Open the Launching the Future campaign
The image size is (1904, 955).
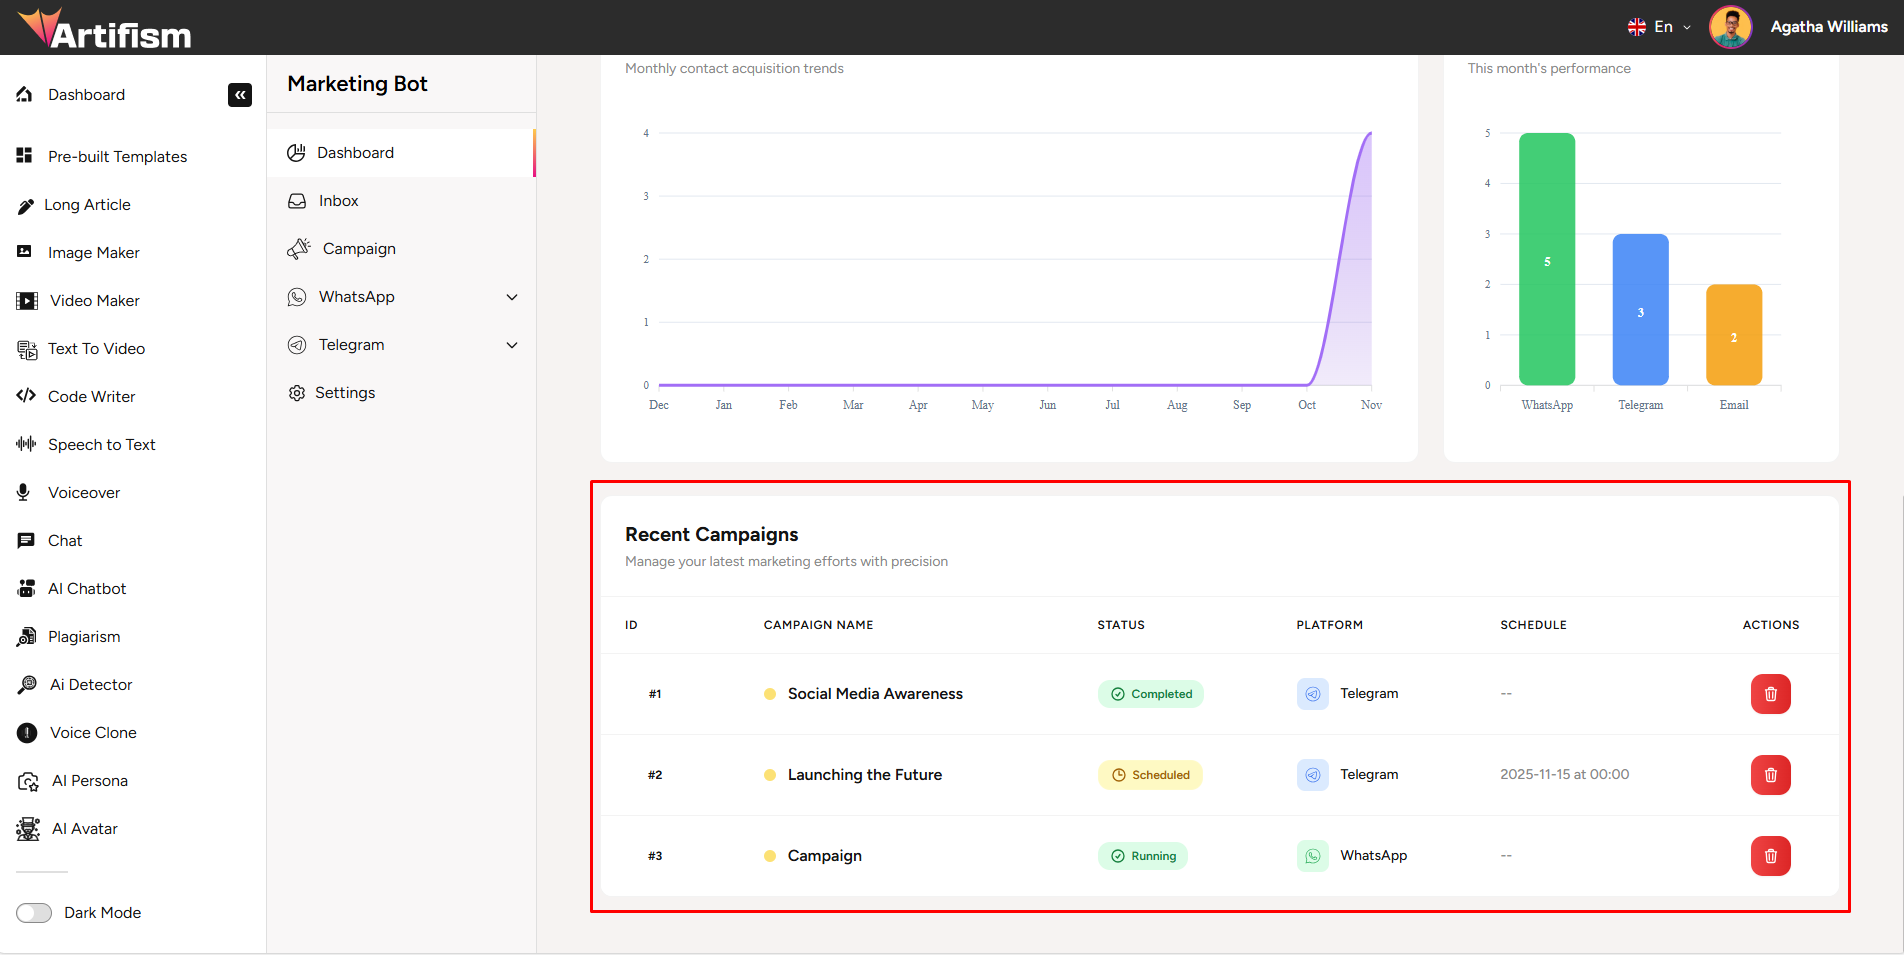coord(864,775)
